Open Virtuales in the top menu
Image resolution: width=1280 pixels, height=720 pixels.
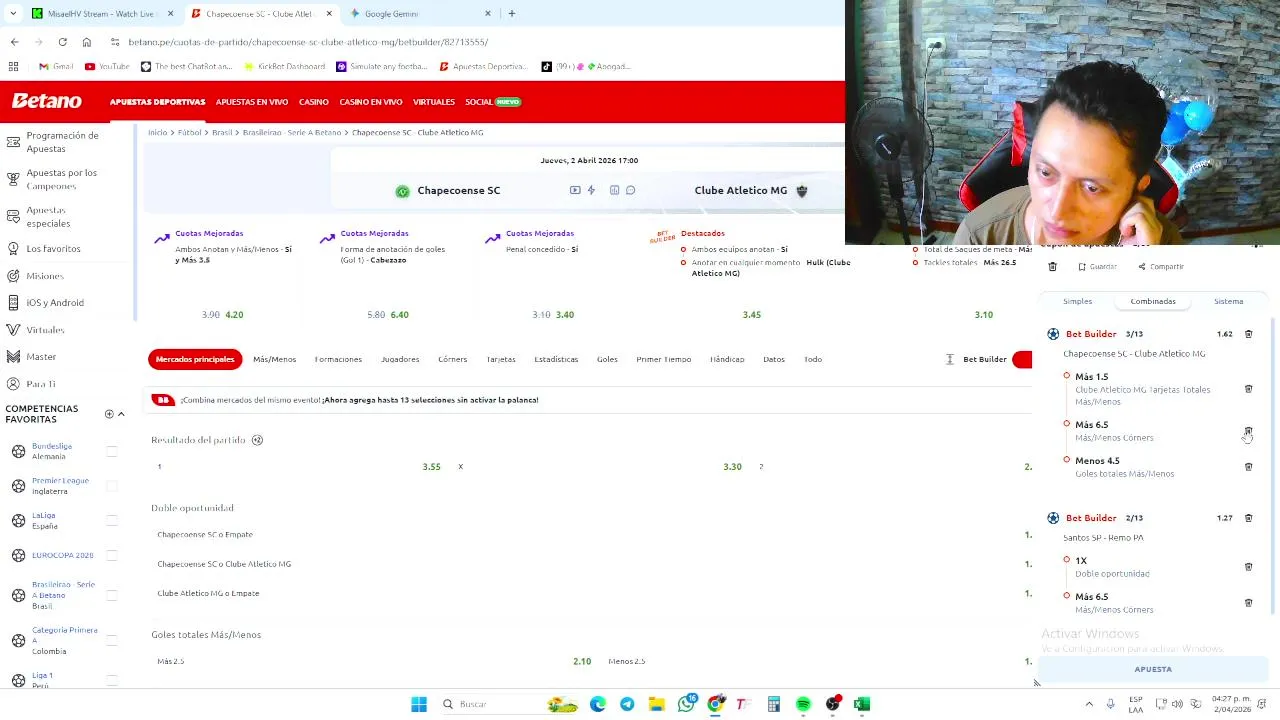click(x=434, y=102)
